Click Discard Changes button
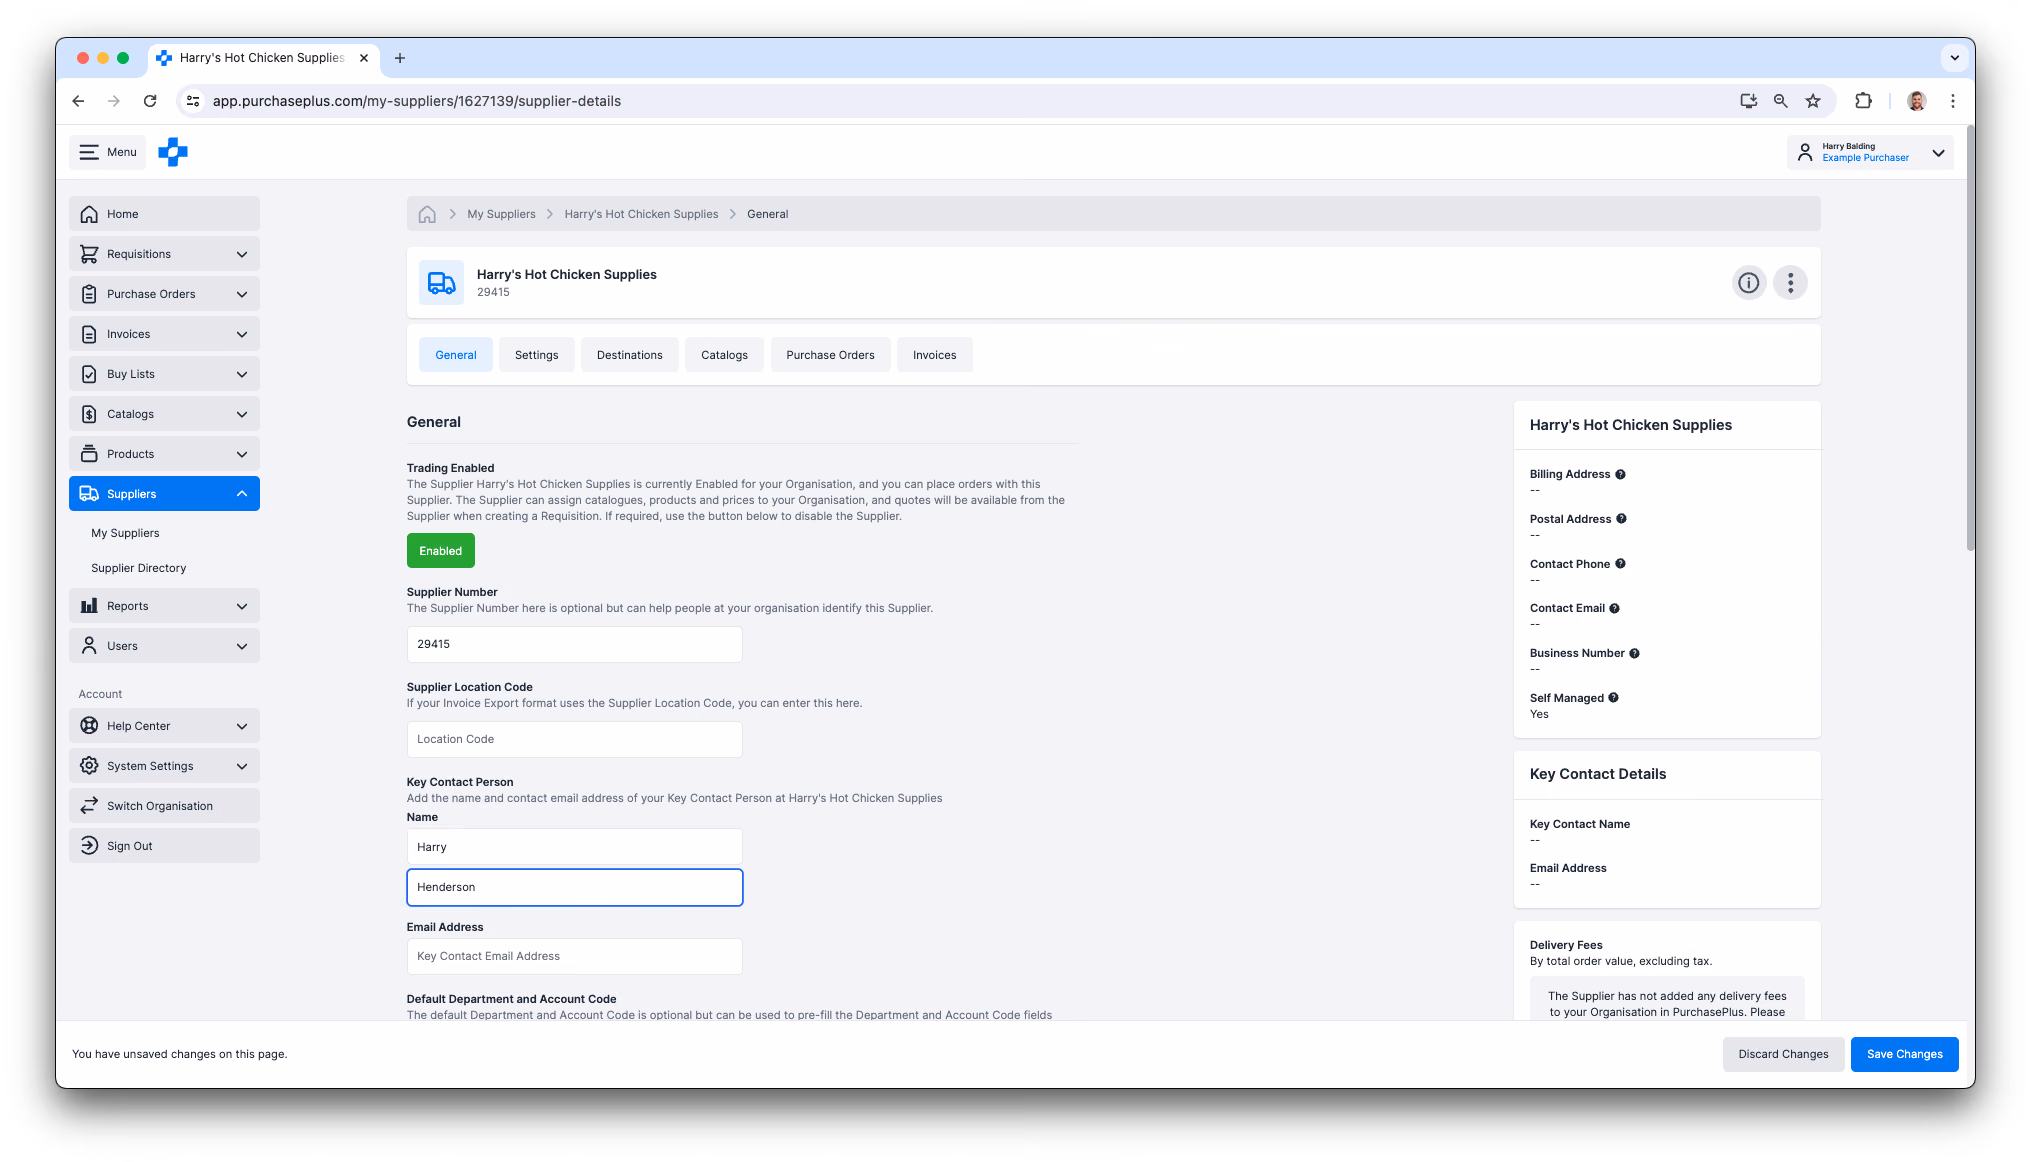Image resolution: width=2031 pixels, height=1162 pixels. (1783, 1054)
